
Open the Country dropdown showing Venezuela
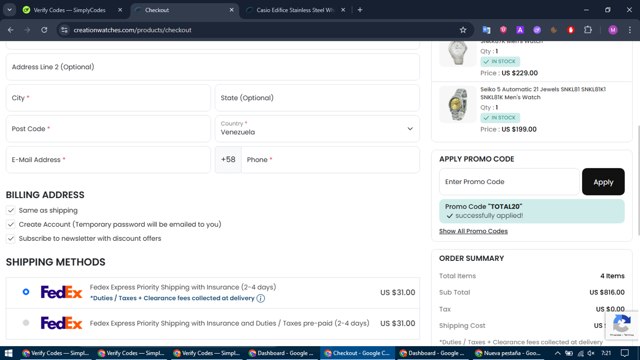[x=317, y=129]
